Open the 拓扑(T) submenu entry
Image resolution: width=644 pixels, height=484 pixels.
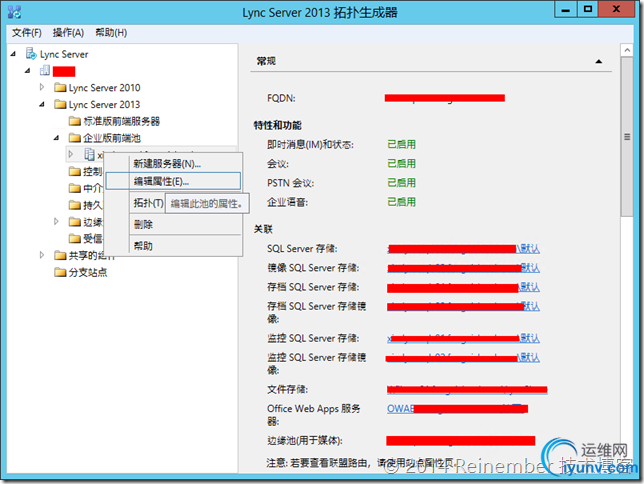click(148, 203)
